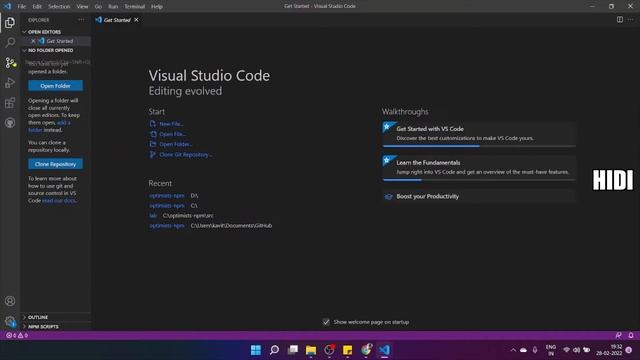The image size is (640, 360).
Task: Open the Run menu
Action: click(113, 7)
